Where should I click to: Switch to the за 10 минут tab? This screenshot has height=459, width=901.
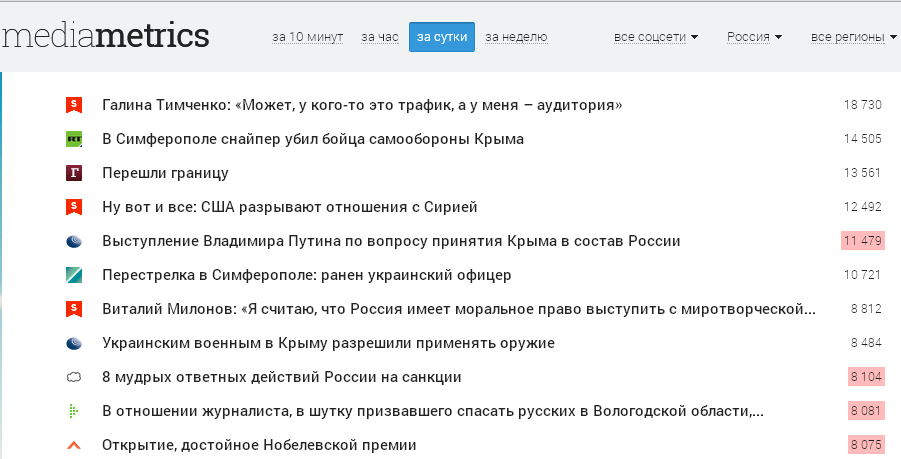307,37
